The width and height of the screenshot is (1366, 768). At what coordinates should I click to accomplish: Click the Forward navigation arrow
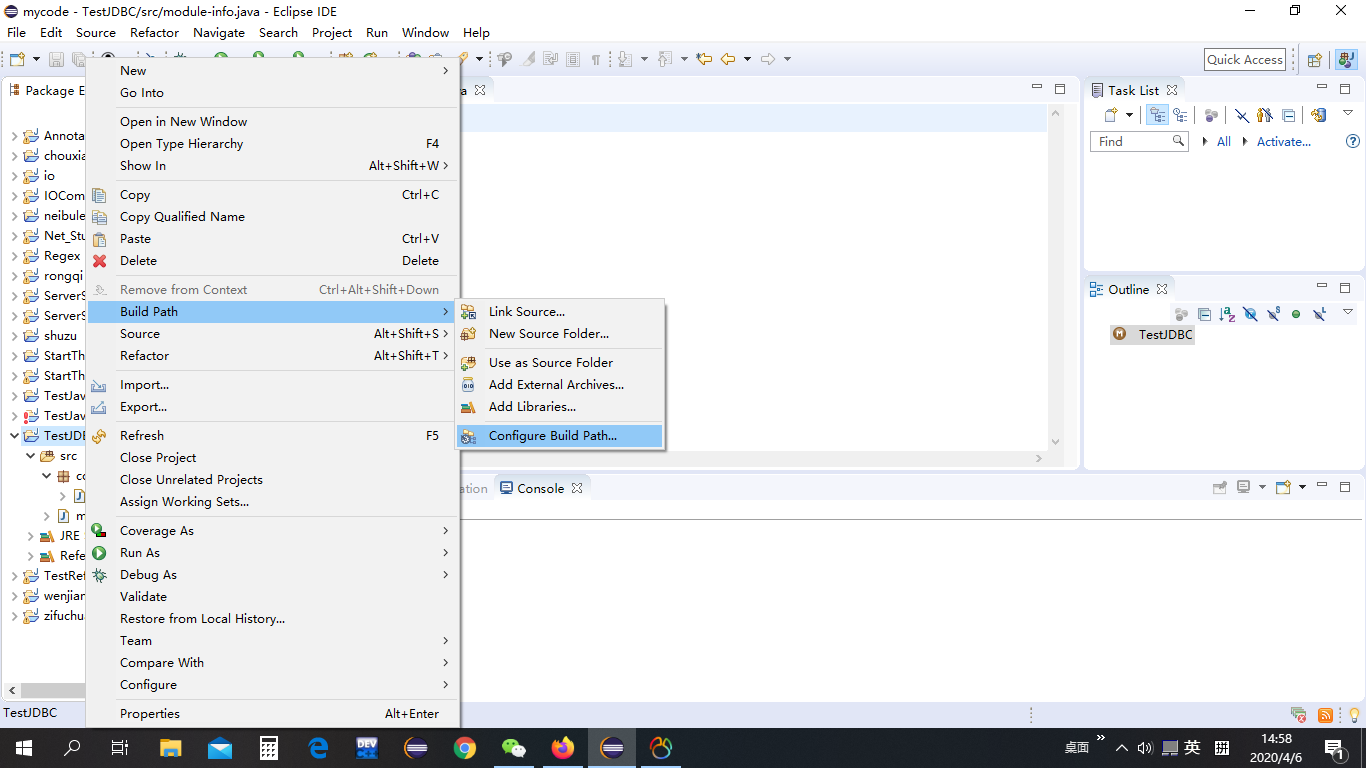tap(768, 59)
